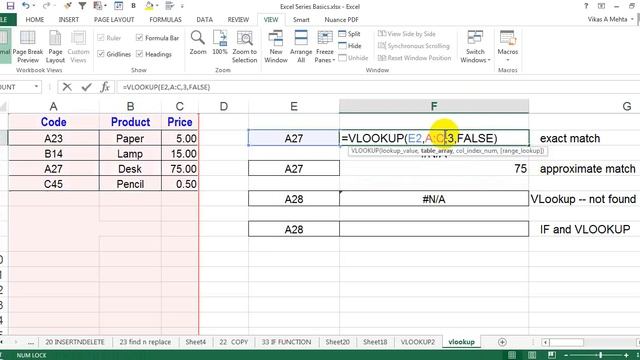Image resolution: width=640 pixels, height=360 pixels.
Task: Adjust the status bar zoom slider
Action: coord(600,355)
